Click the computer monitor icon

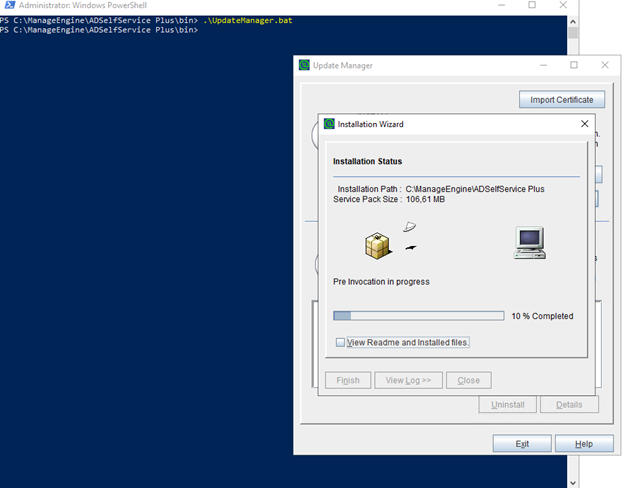pos(530,243)
